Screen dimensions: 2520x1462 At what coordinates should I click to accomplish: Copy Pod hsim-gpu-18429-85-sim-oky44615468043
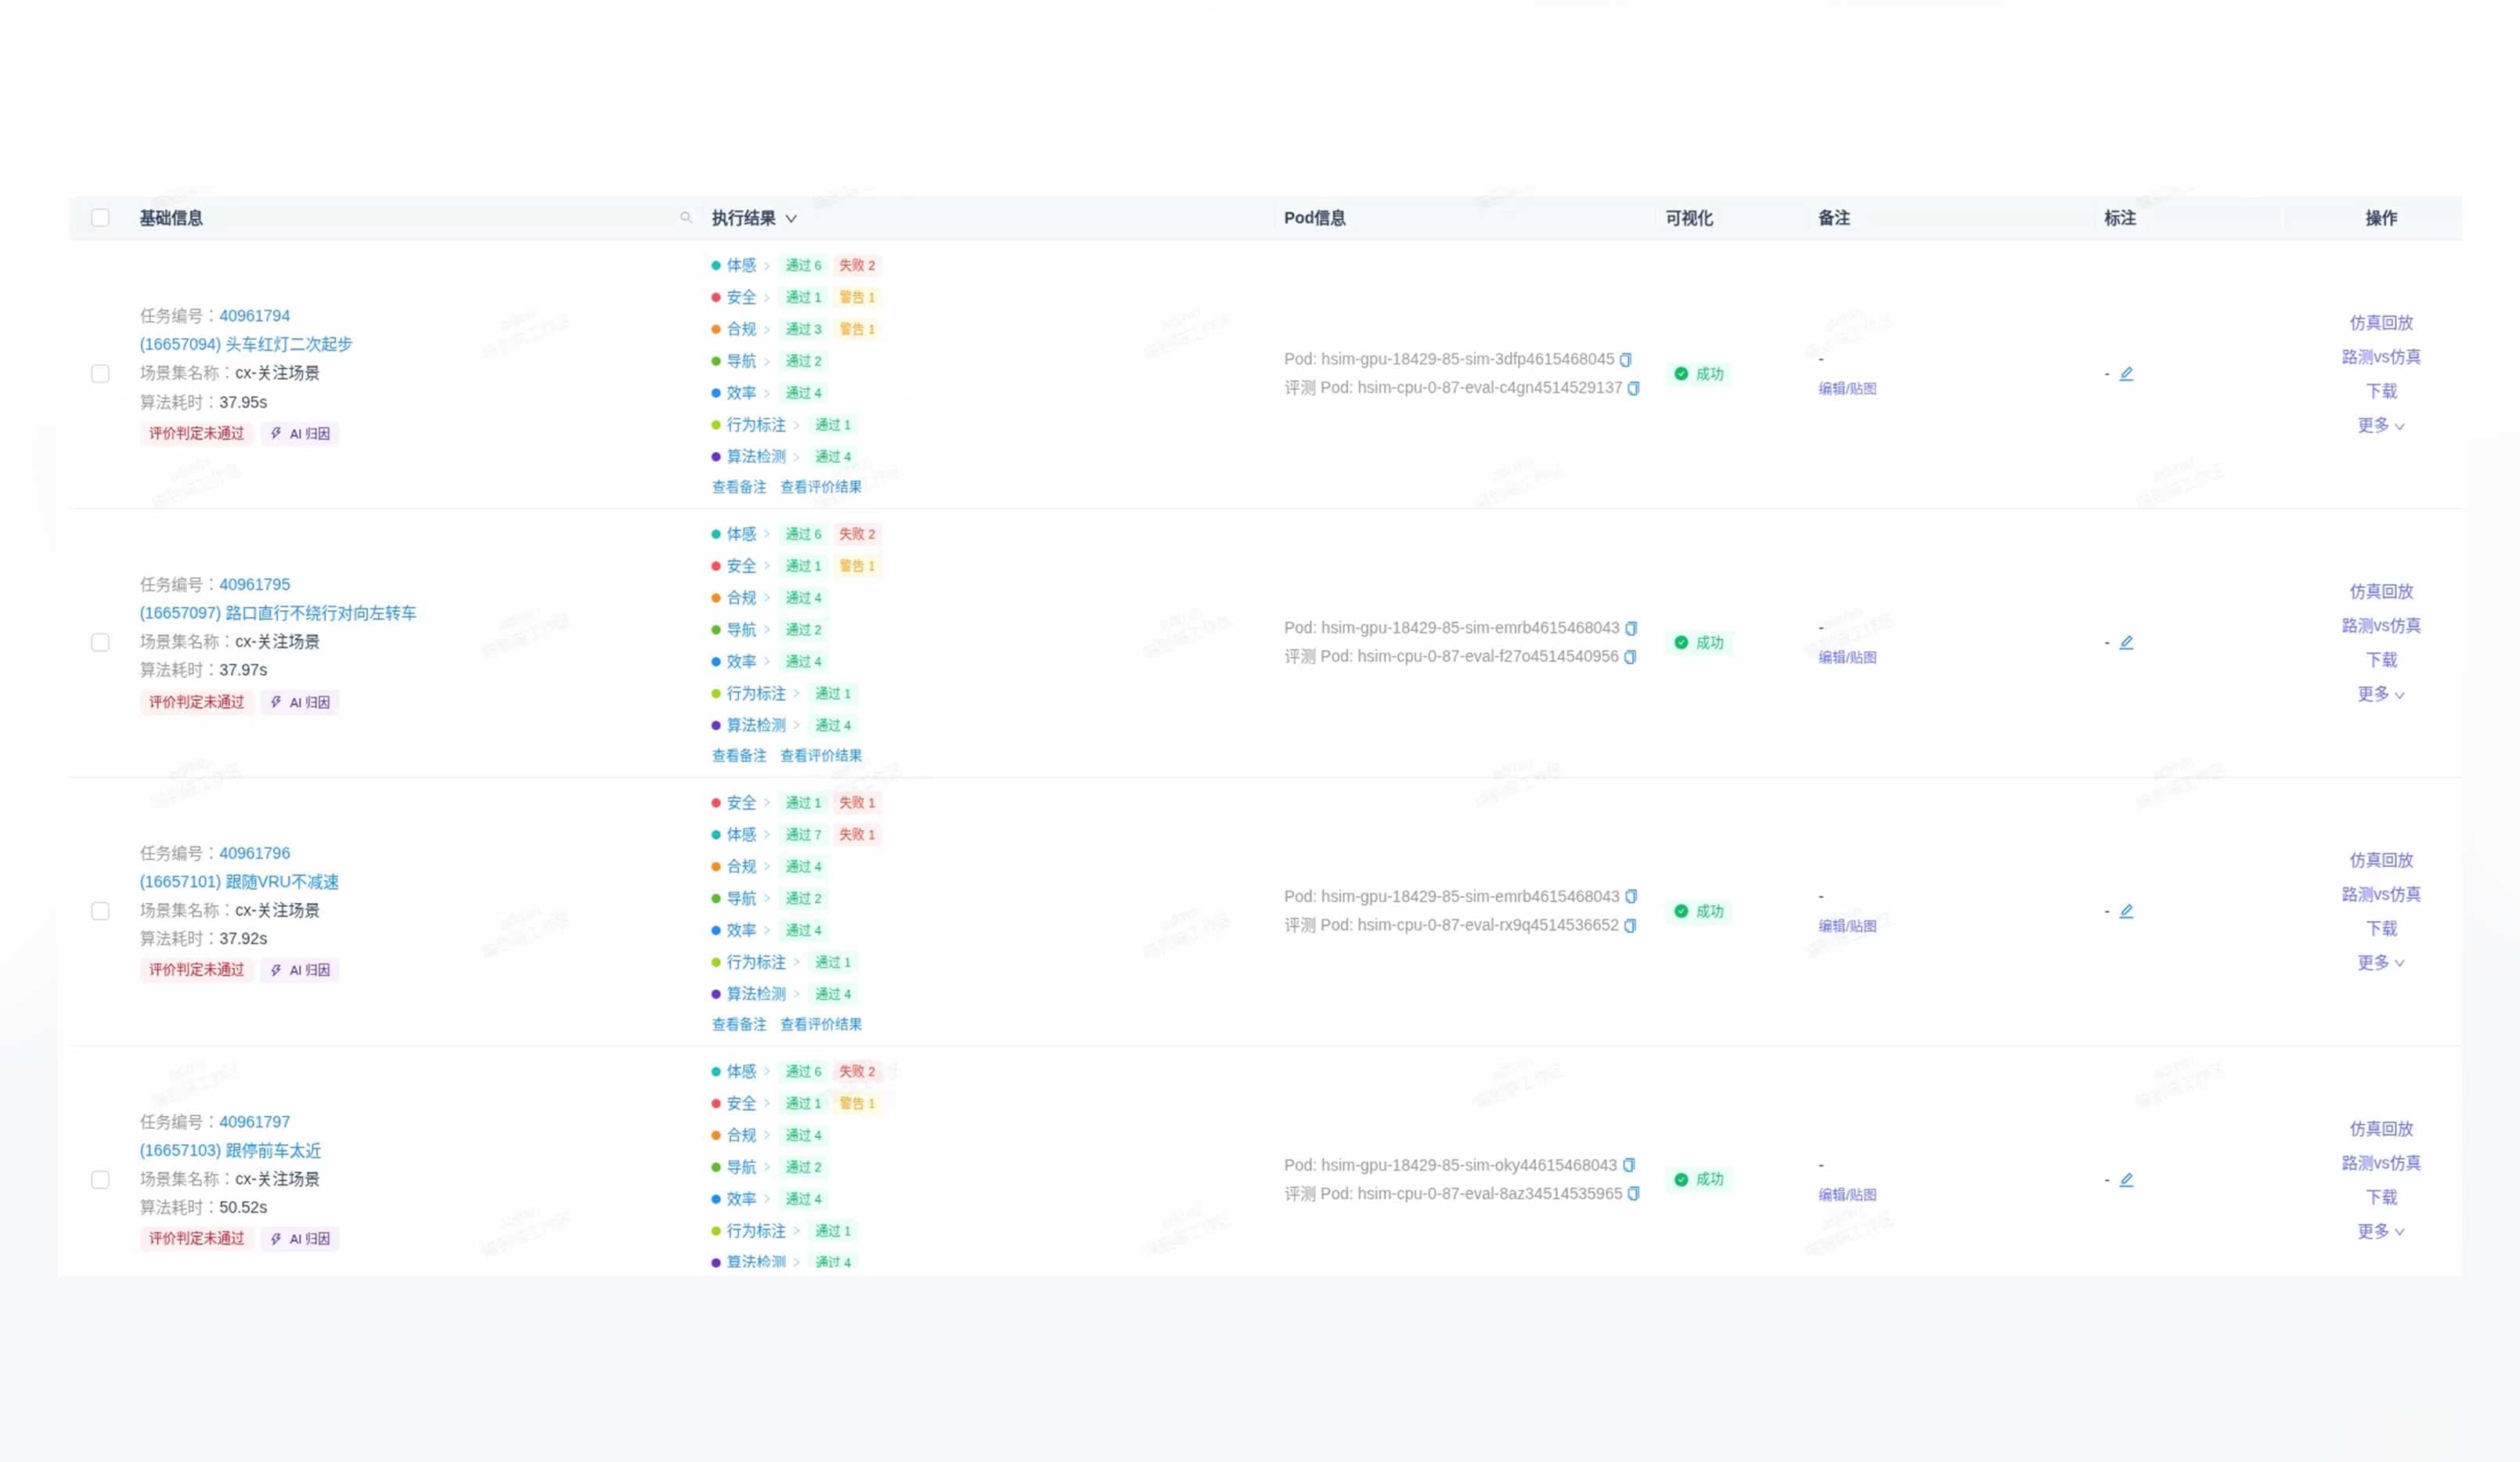click(x=1629, y=1165)
